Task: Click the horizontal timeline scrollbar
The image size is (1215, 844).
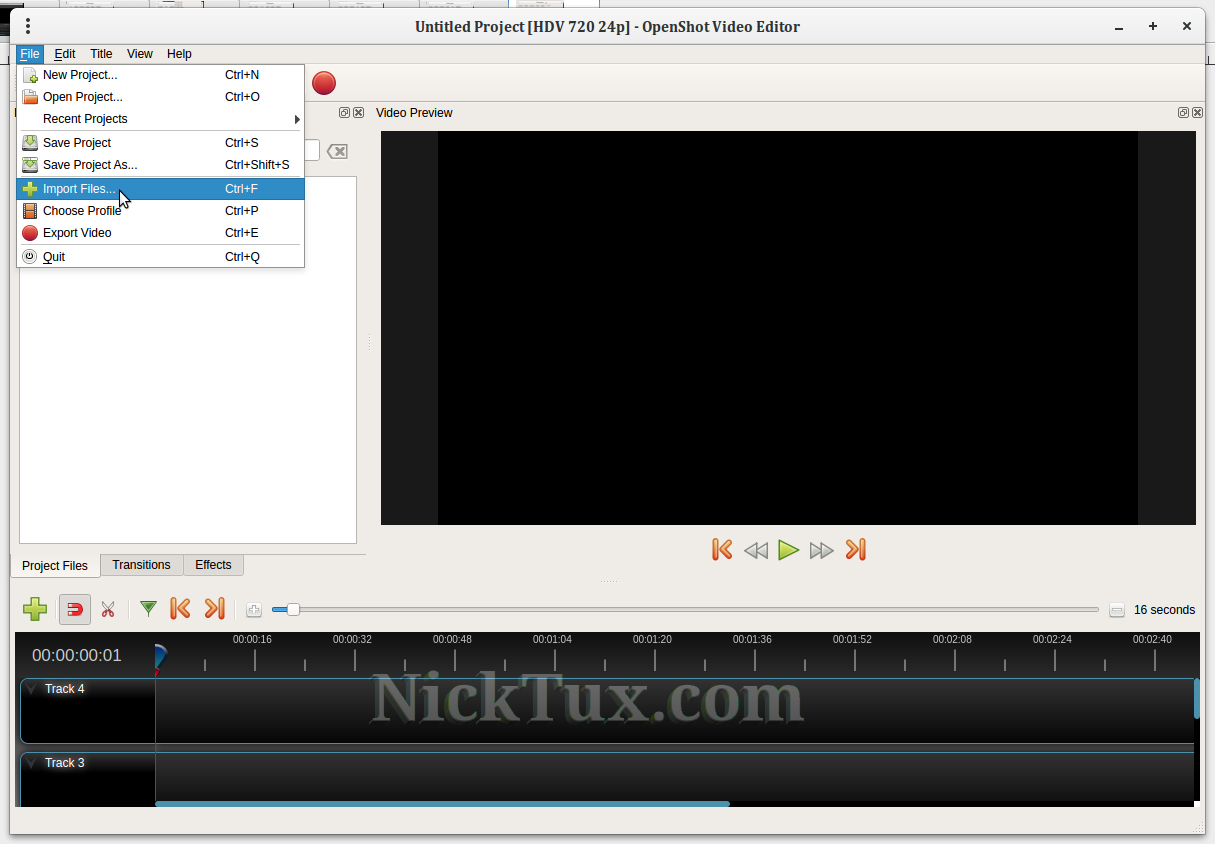Action: click(x=442, y=803)
